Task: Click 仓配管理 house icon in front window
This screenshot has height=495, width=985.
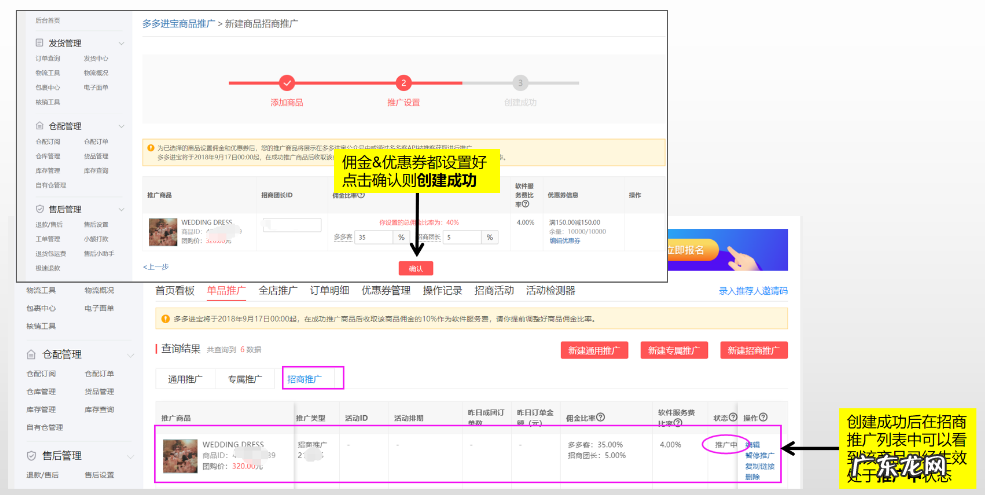Action: (40, 126)
